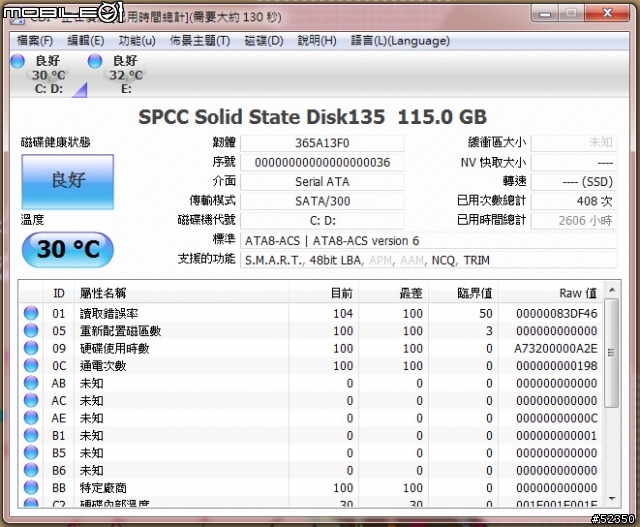
Task: Click status orb of attribute 09 硬碟使用時數
Action: [x=31, y=348]
